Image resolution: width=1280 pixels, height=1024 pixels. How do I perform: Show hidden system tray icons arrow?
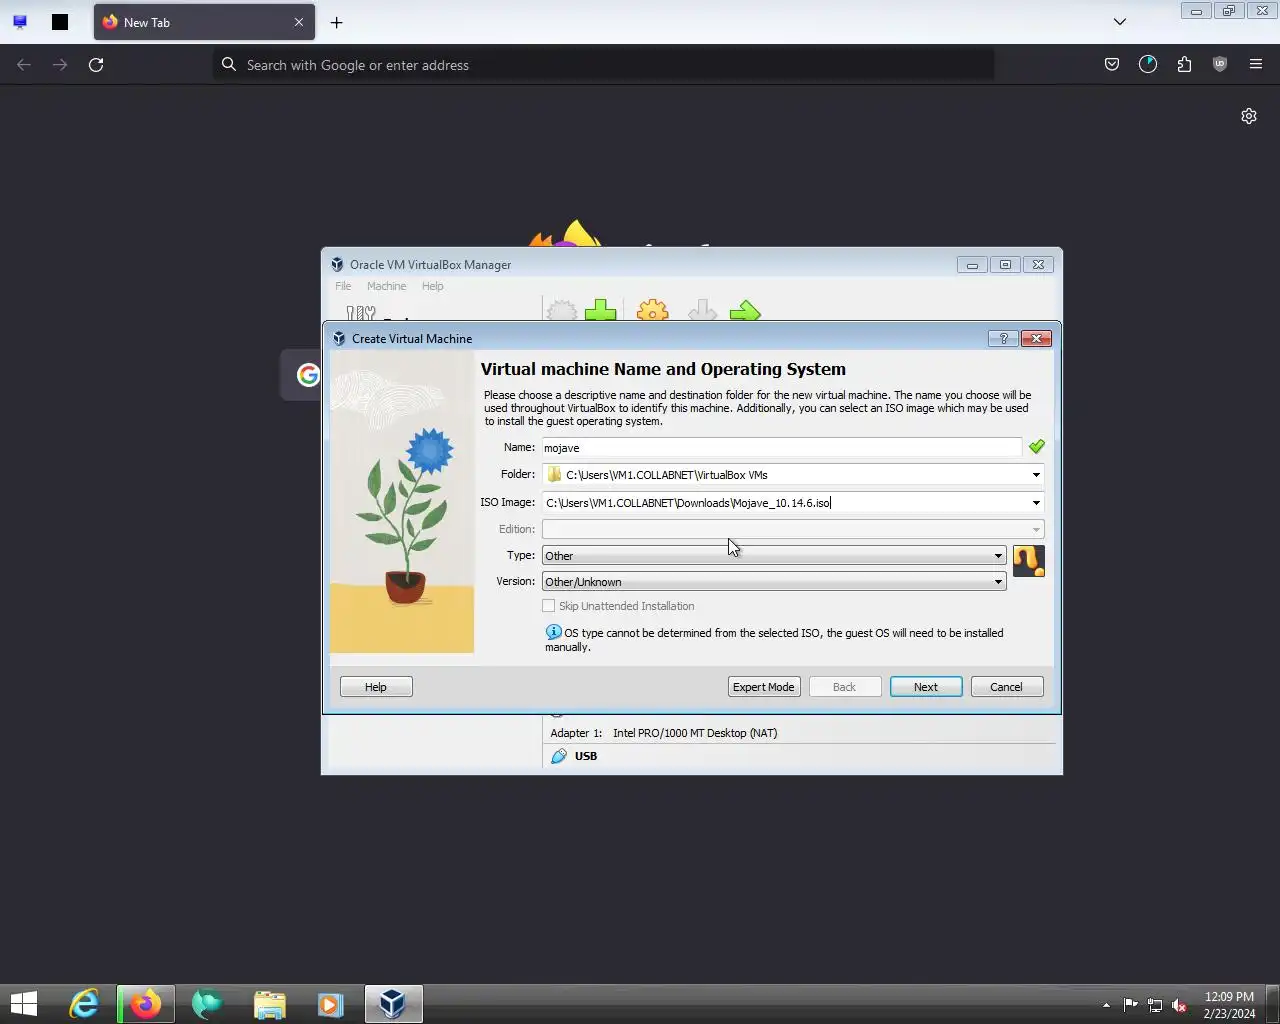click(x=1106, y=1005)
